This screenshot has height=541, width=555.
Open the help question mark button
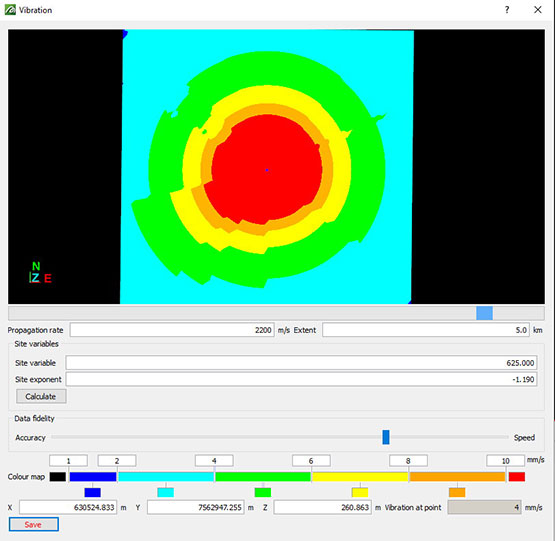pos(507,10)
